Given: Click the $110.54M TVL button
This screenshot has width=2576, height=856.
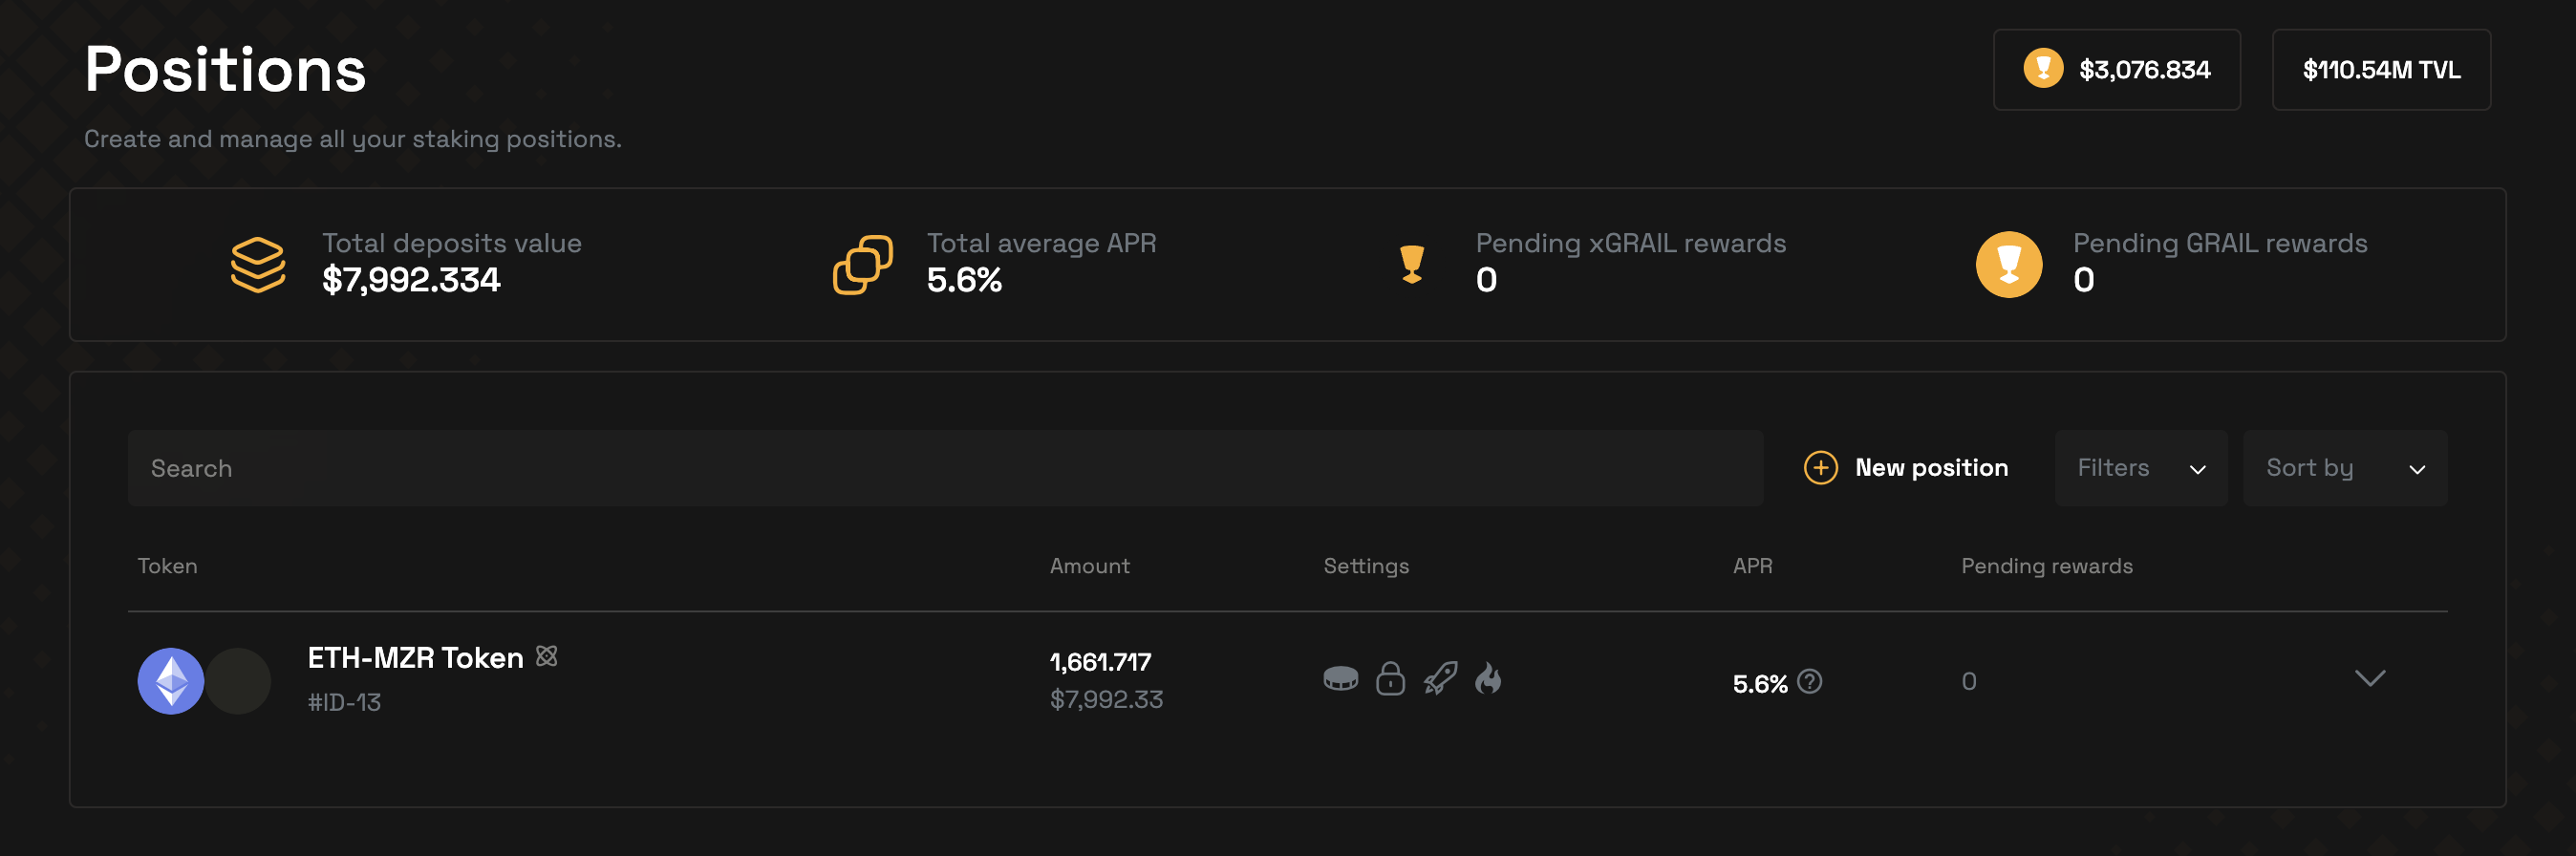Looking at the screenshot, I should pyautogui.click(x=2380, y=70).
